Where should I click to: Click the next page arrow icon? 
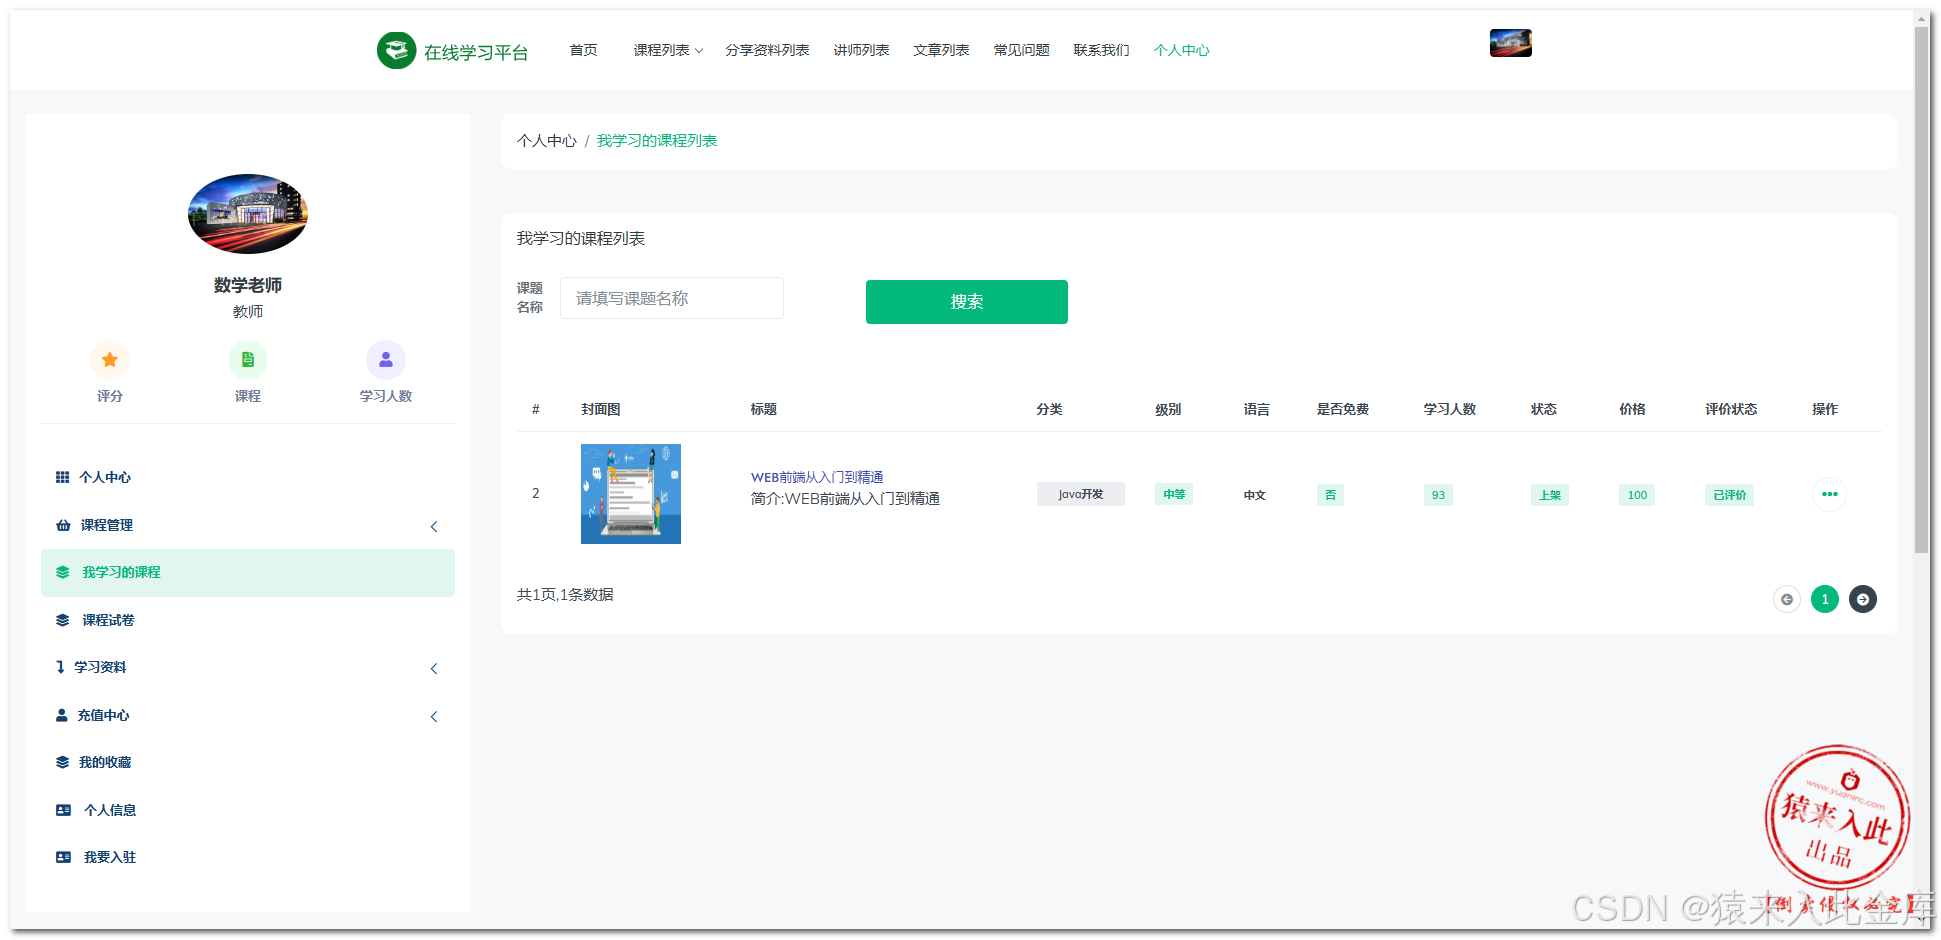tap(1862, 598)
